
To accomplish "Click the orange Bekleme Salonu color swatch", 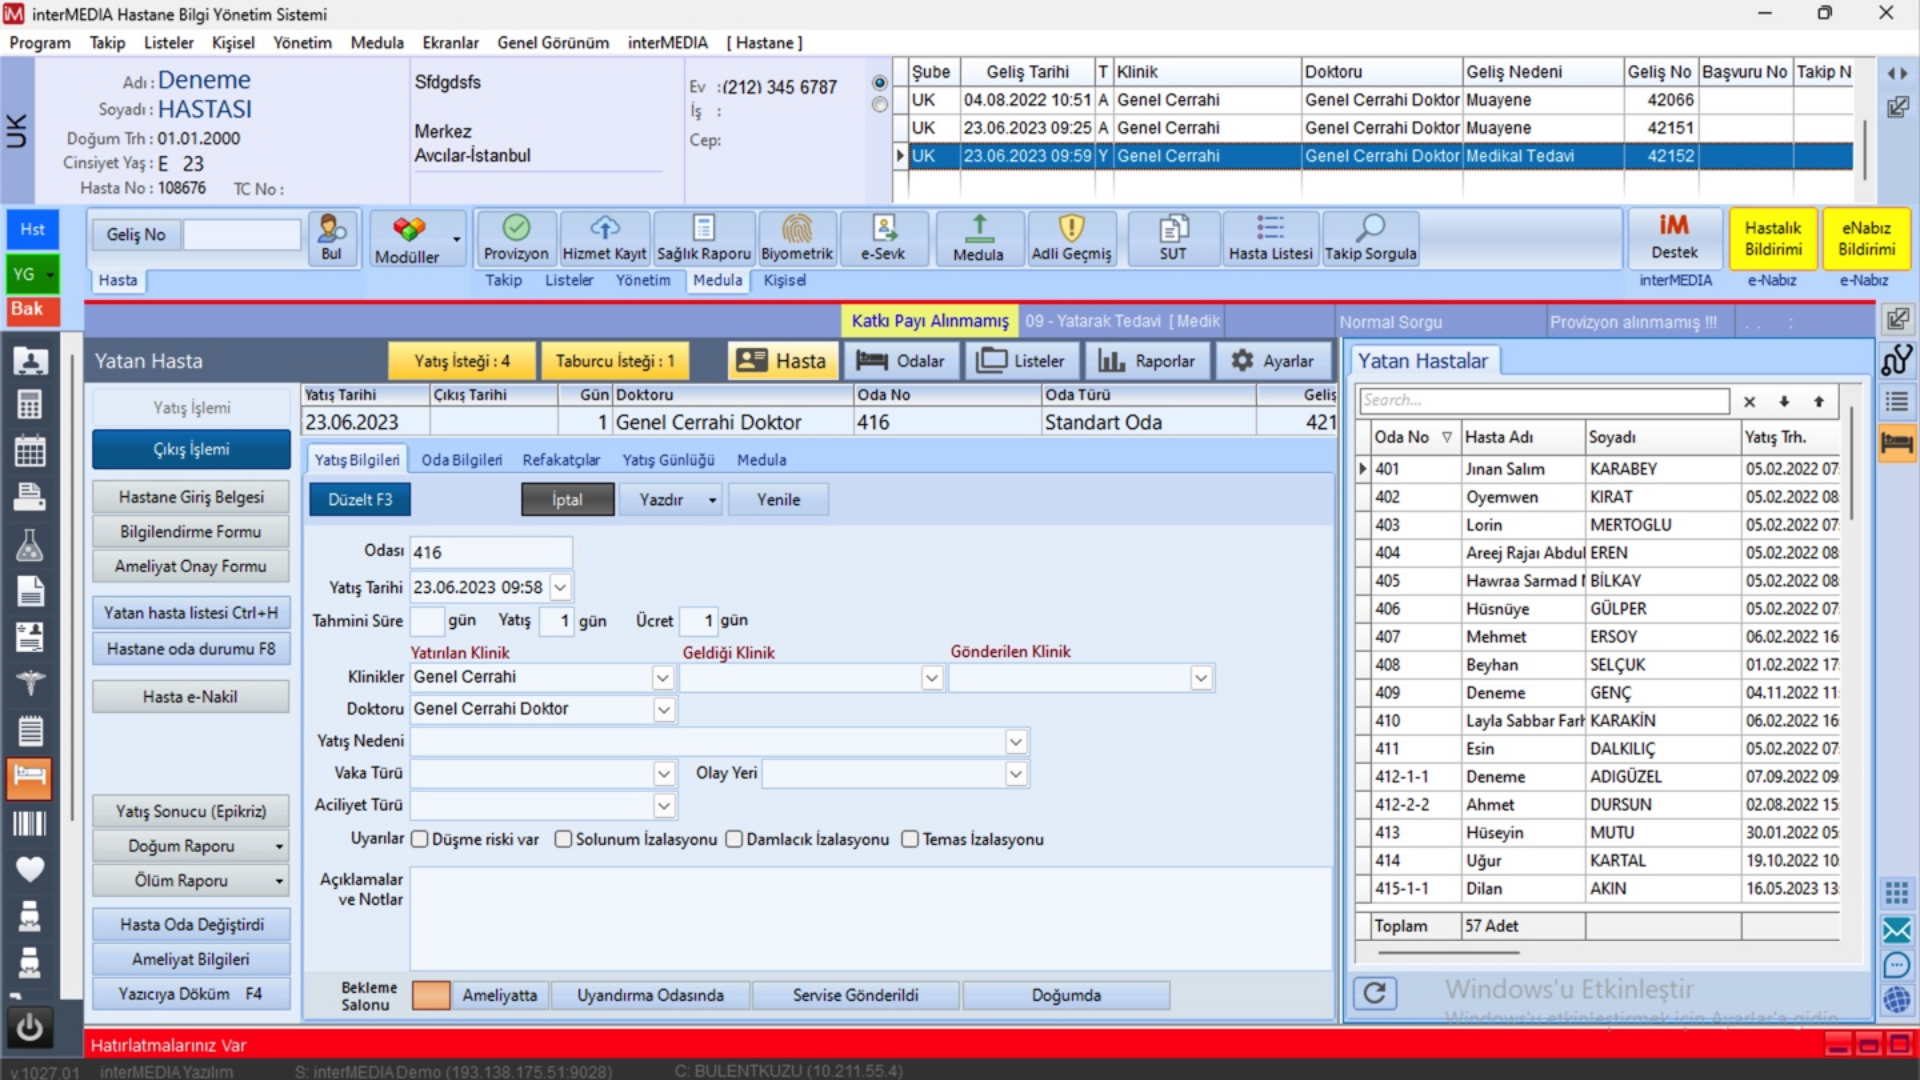I will coord(431,995).
